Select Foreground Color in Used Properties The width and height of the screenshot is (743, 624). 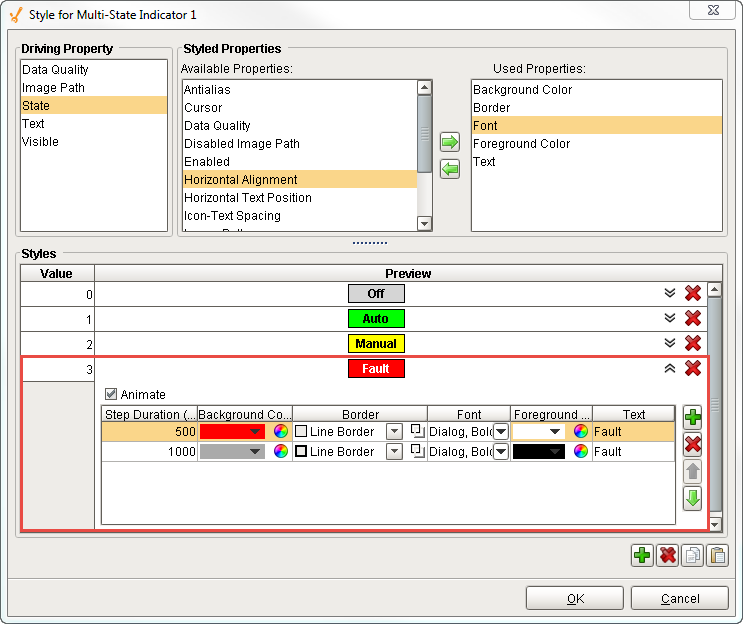click(597, 144)
